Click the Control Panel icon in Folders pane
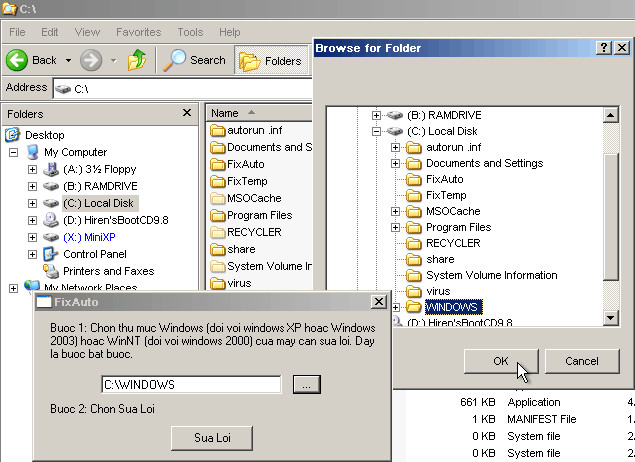The image size is (635, 462). point(51,254)
